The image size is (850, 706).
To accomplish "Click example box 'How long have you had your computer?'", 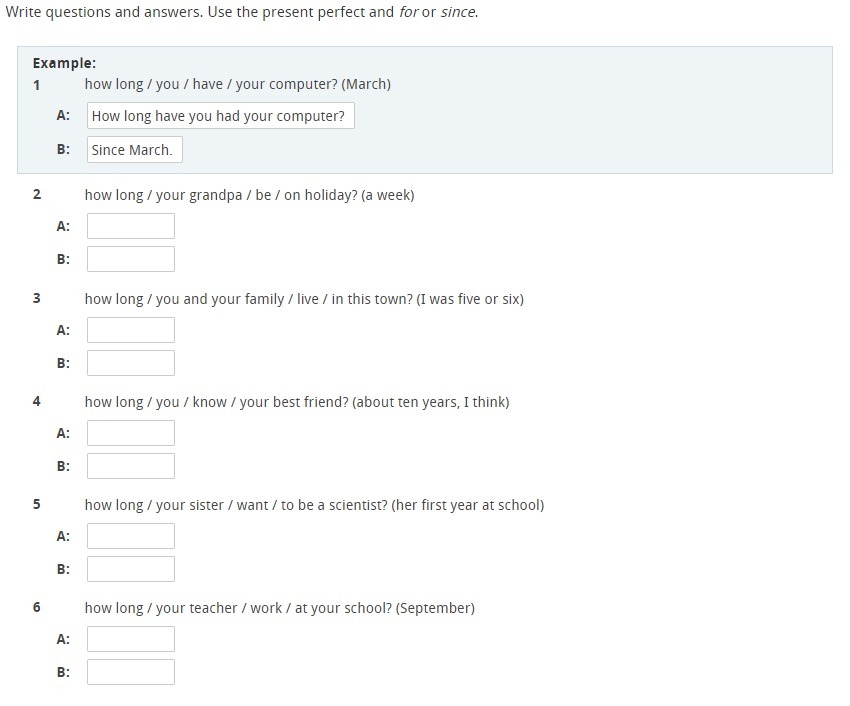I will [x=220, y=116].
